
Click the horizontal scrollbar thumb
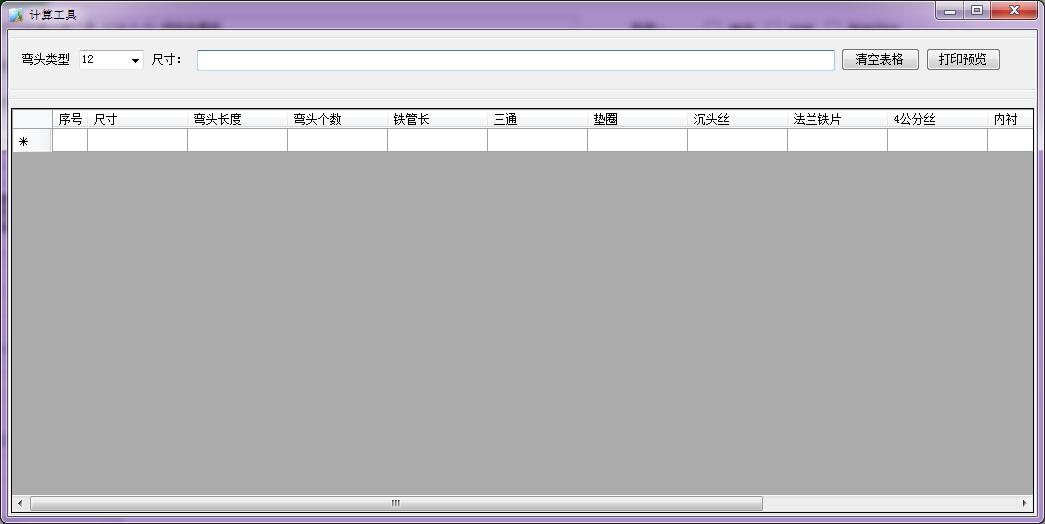396,503
